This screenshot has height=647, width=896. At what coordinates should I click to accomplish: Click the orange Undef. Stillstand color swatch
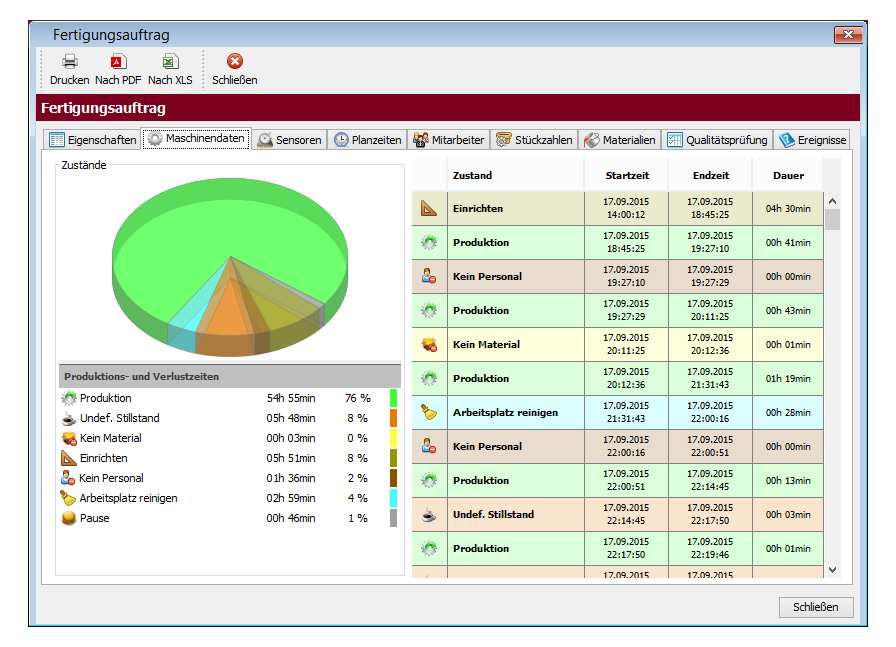(393, 418)
